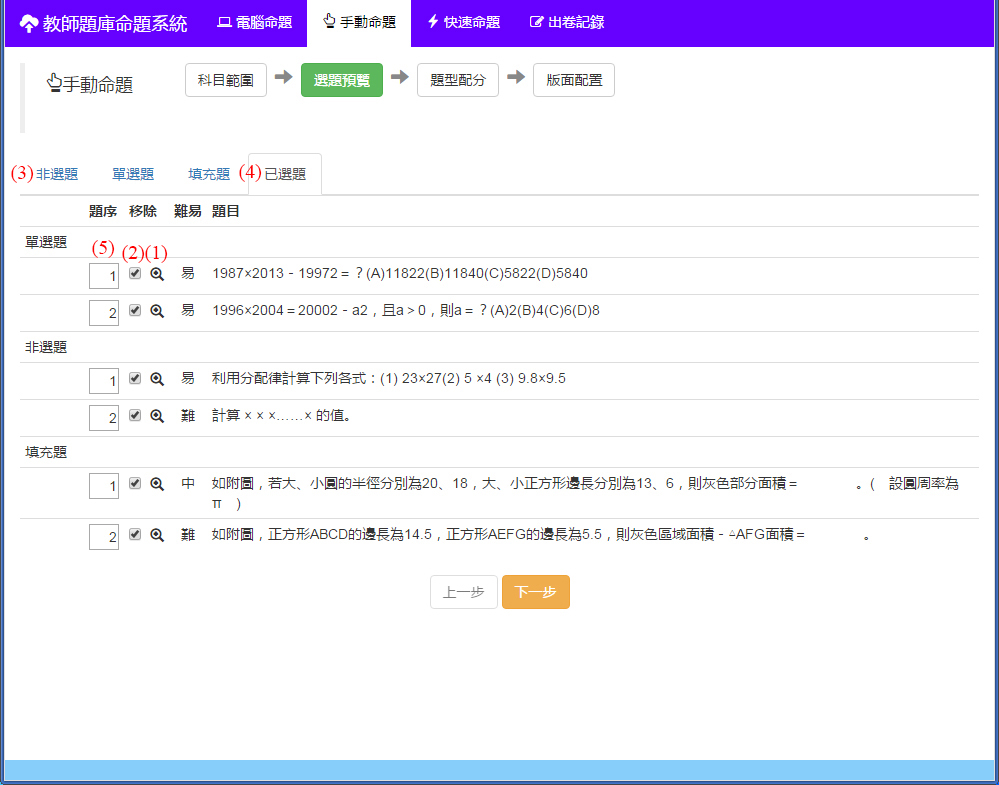Image resolution: width=999 pixels, height=785 pixels.
Task: Toggle removal checkbox for 1996×2004 question
Action: tap(134, 310)
